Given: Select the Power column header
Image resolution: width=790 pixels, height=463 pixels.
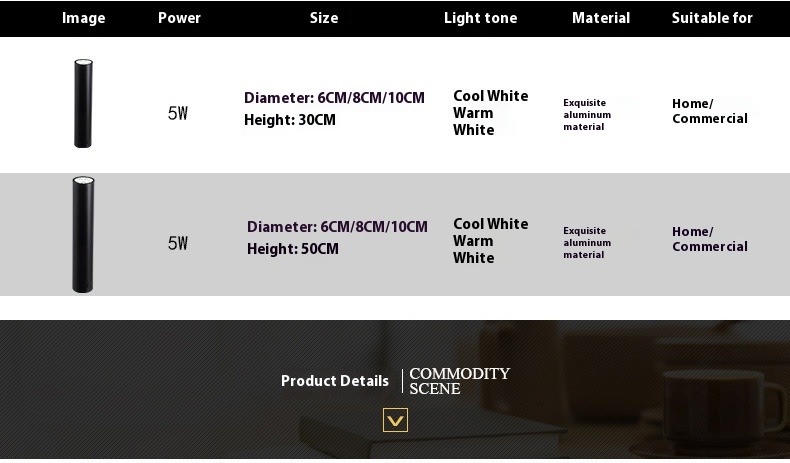Looking at the screenshot, I should click(x=179, y=18).
